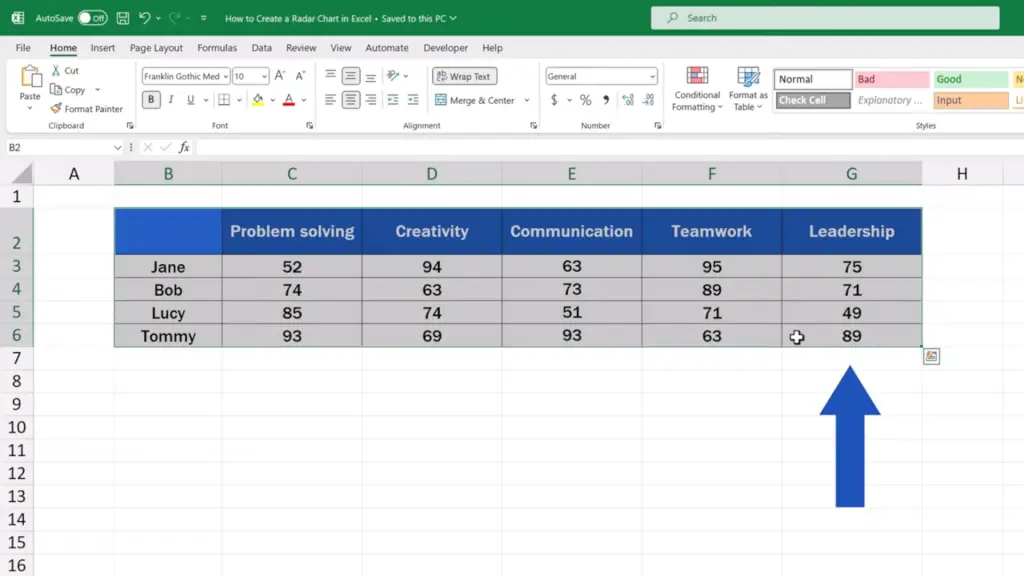Open the text Orientation options
Viewport: 1024px width, 576px height.
tap(393, 76)
